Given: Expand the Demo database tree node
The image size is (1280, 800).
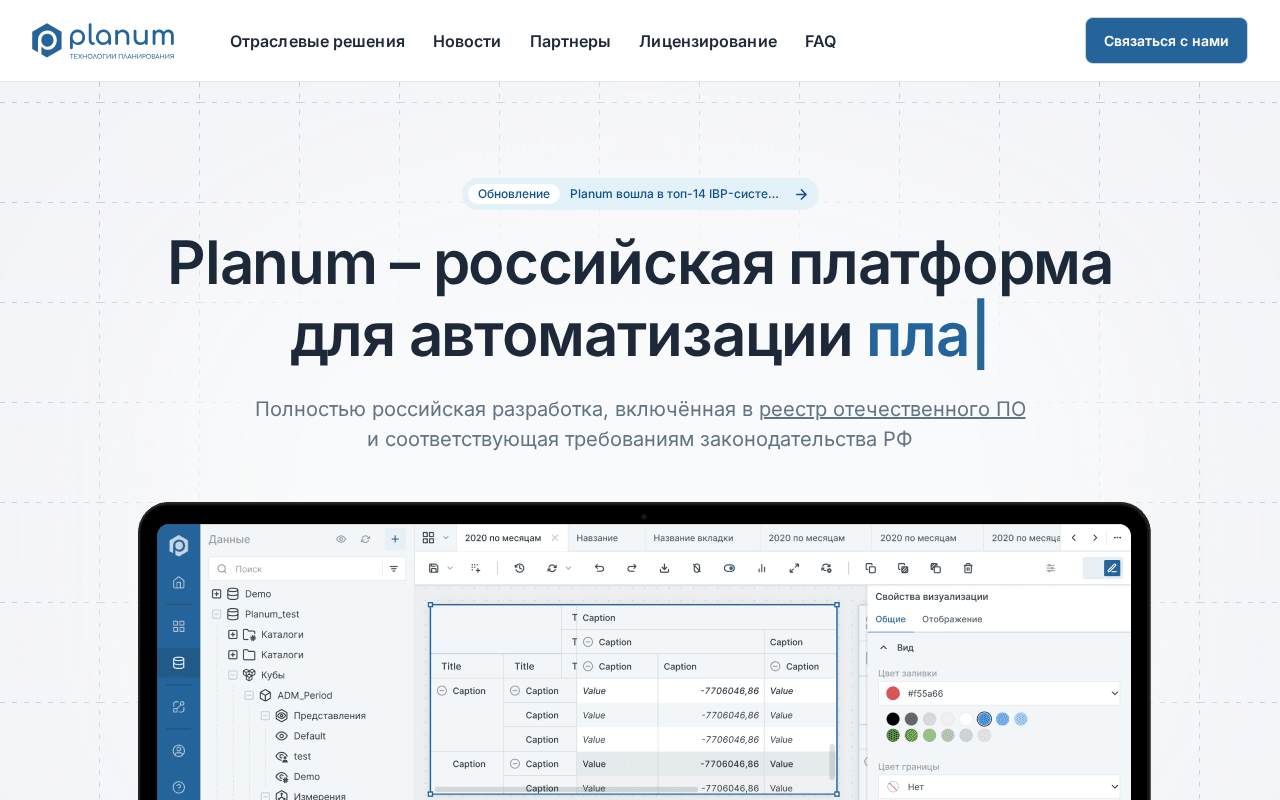Looking at the screenshot, I should click(x=216, y=594).
